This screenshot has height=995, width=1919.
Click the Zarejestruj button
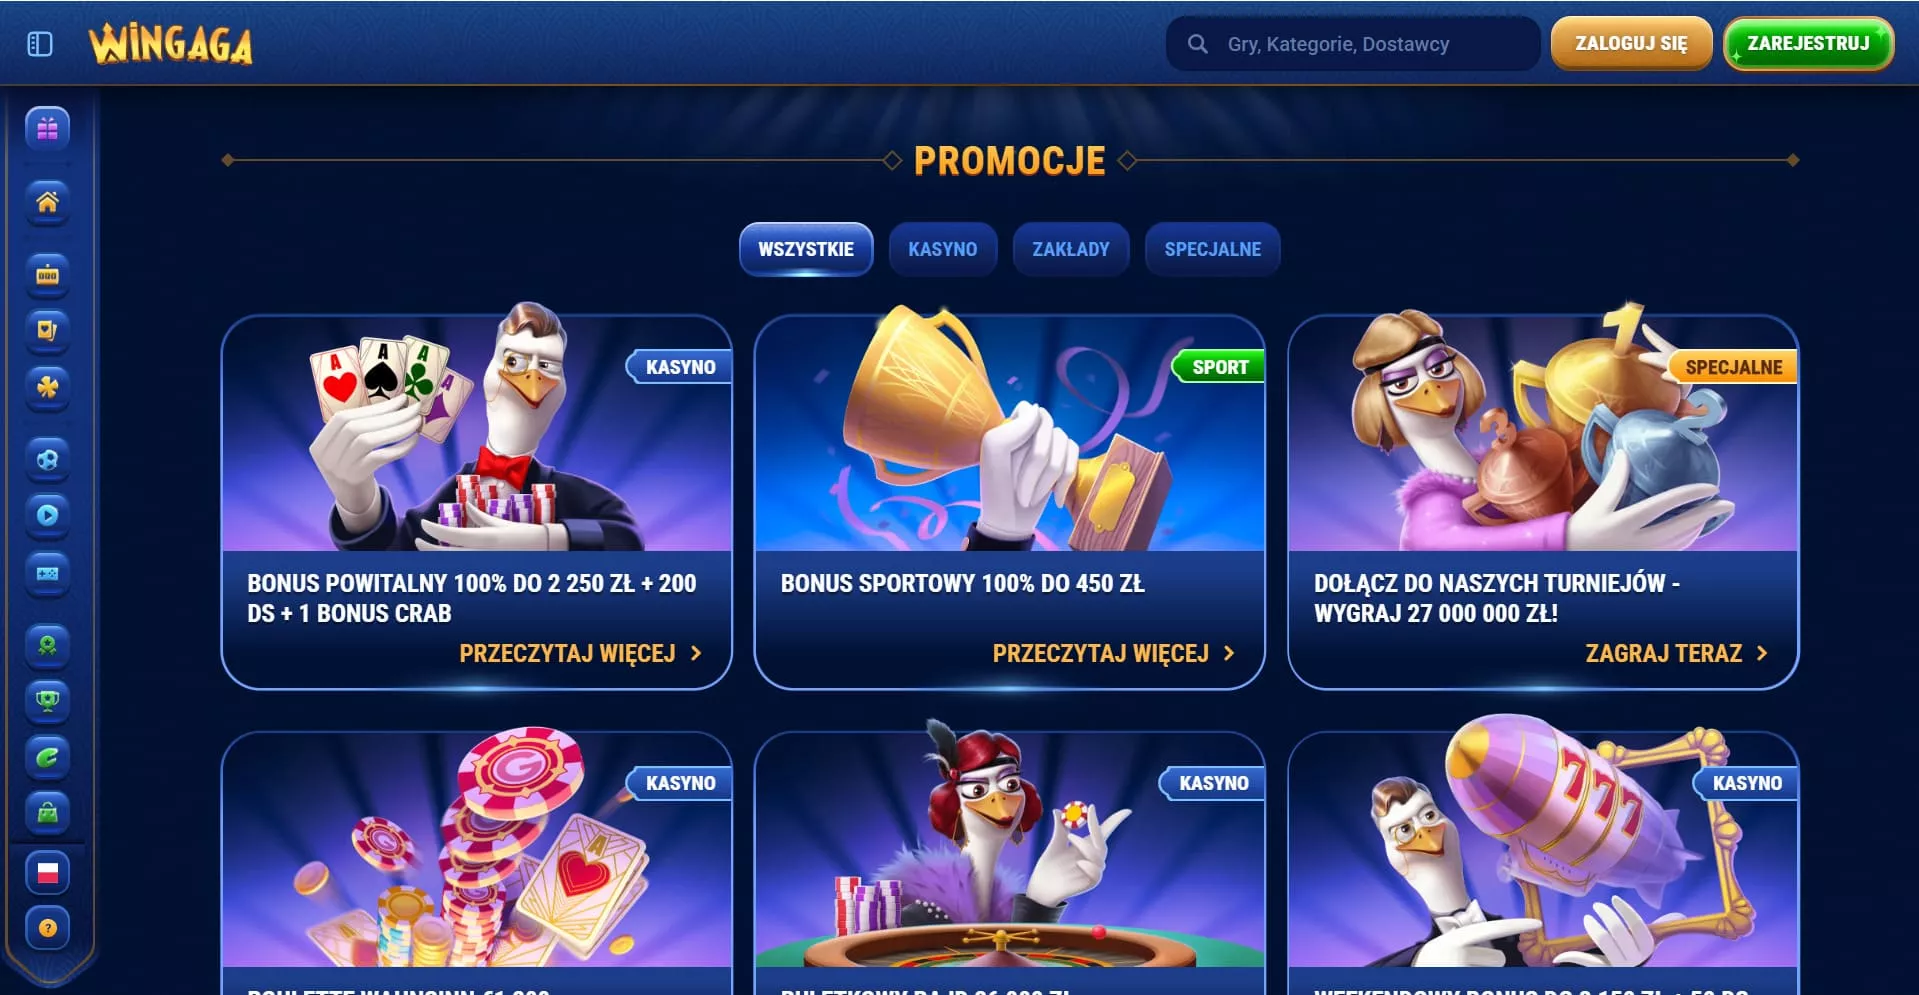(1808, 44)
